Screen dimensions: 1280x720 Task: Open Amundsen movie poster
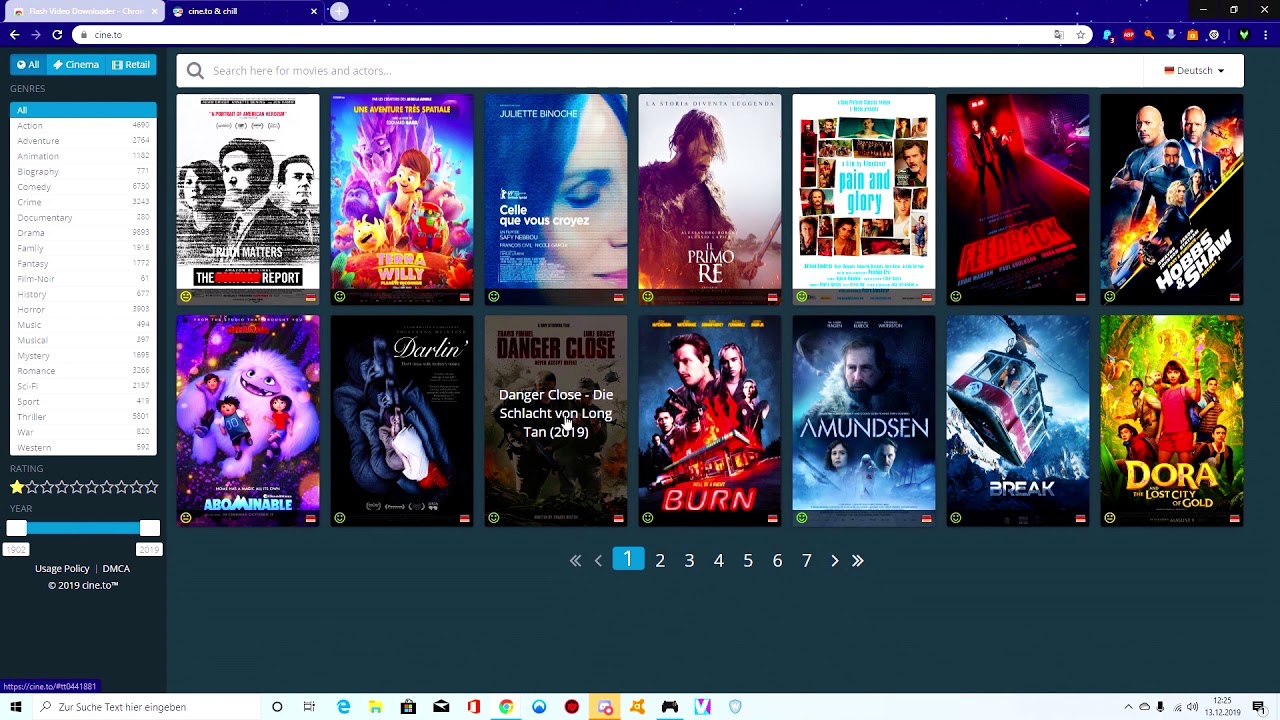[864, 421]
